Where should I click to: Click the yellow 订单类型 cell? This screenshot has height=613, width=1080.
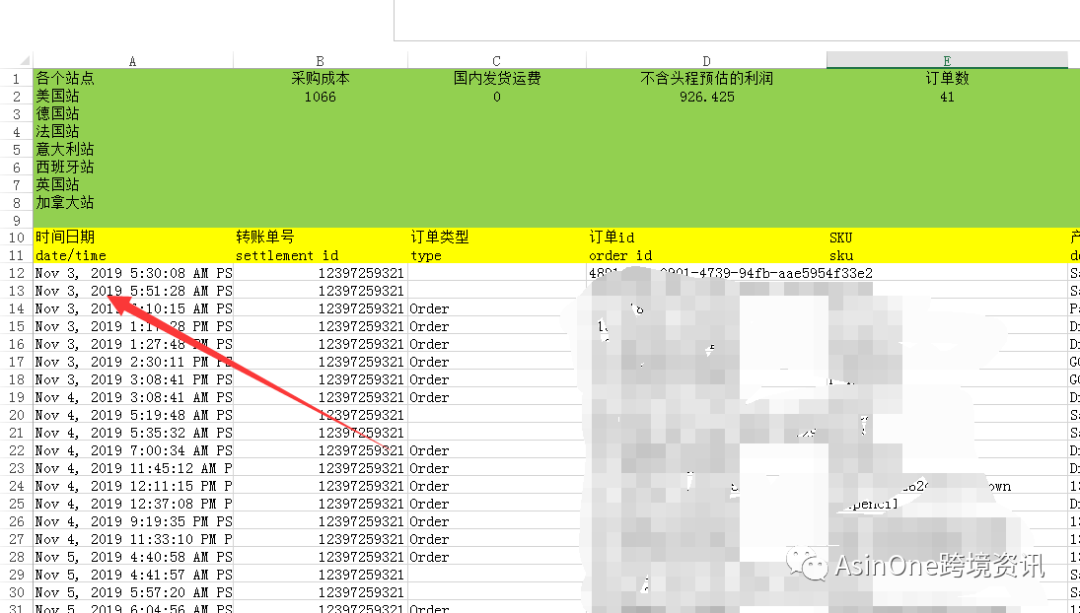497,238
